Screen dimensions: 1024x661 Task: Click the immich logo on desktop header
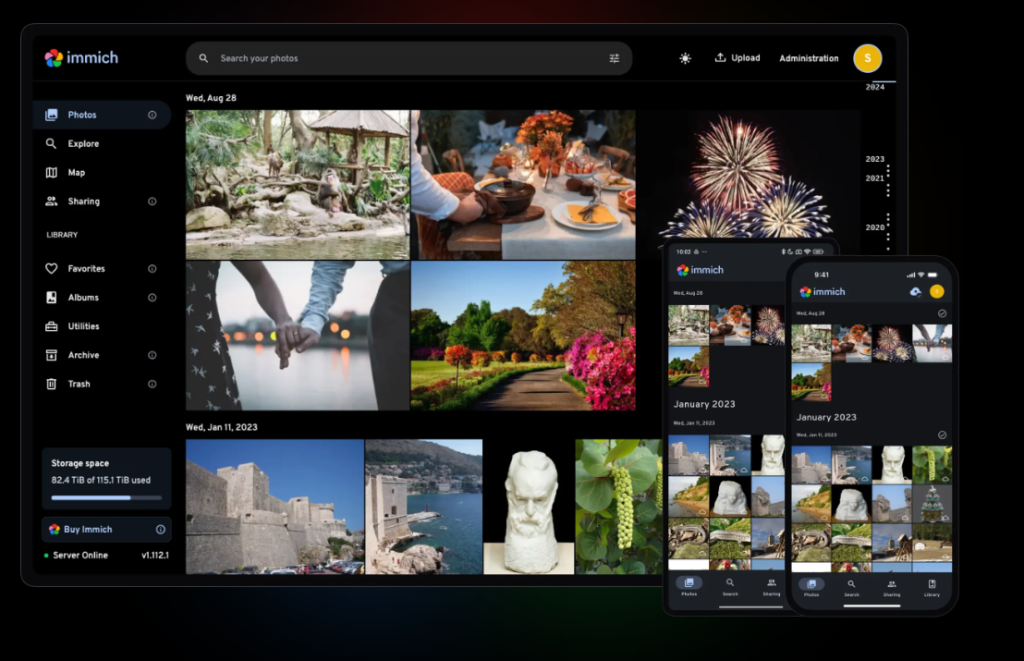[x=81, y=58]
